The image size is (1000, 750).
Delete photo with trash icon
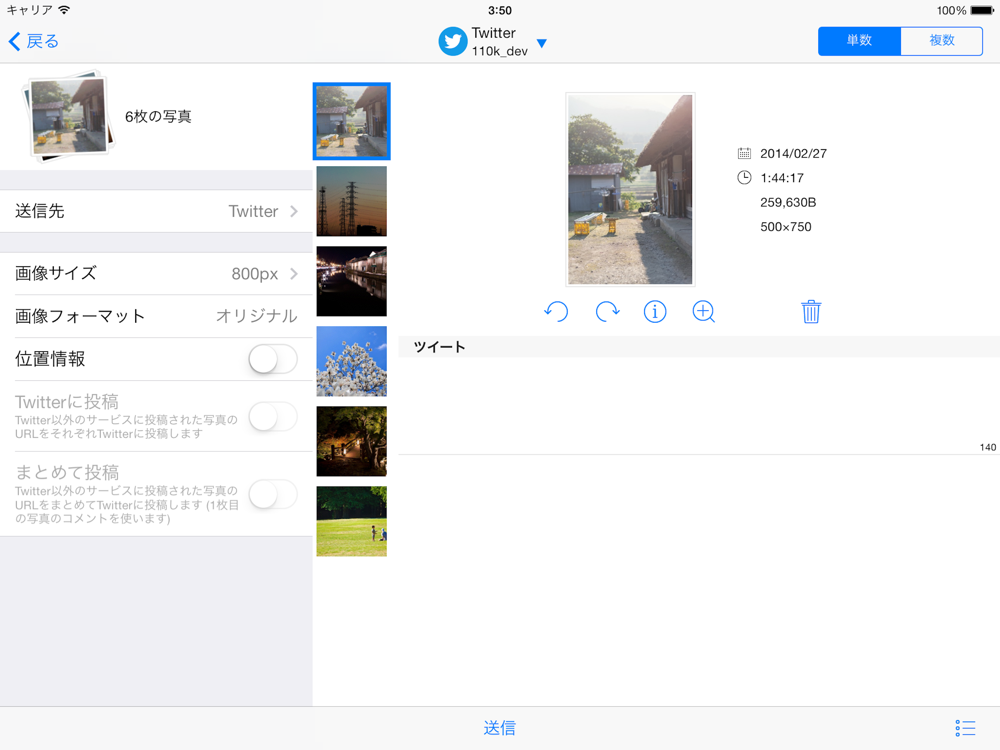coord(811,312)
